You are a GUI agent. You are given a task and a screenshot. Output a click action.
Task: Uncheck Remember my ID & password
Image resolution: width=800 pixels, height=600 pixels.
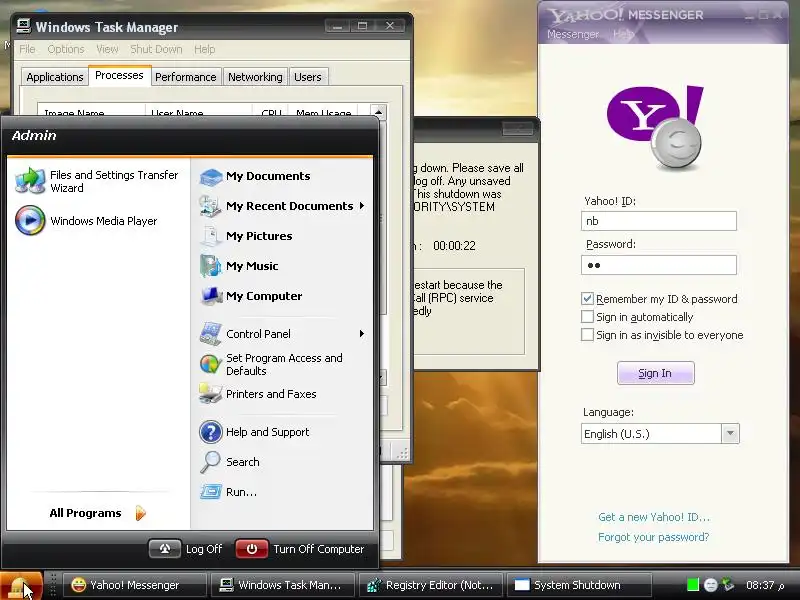587,298
